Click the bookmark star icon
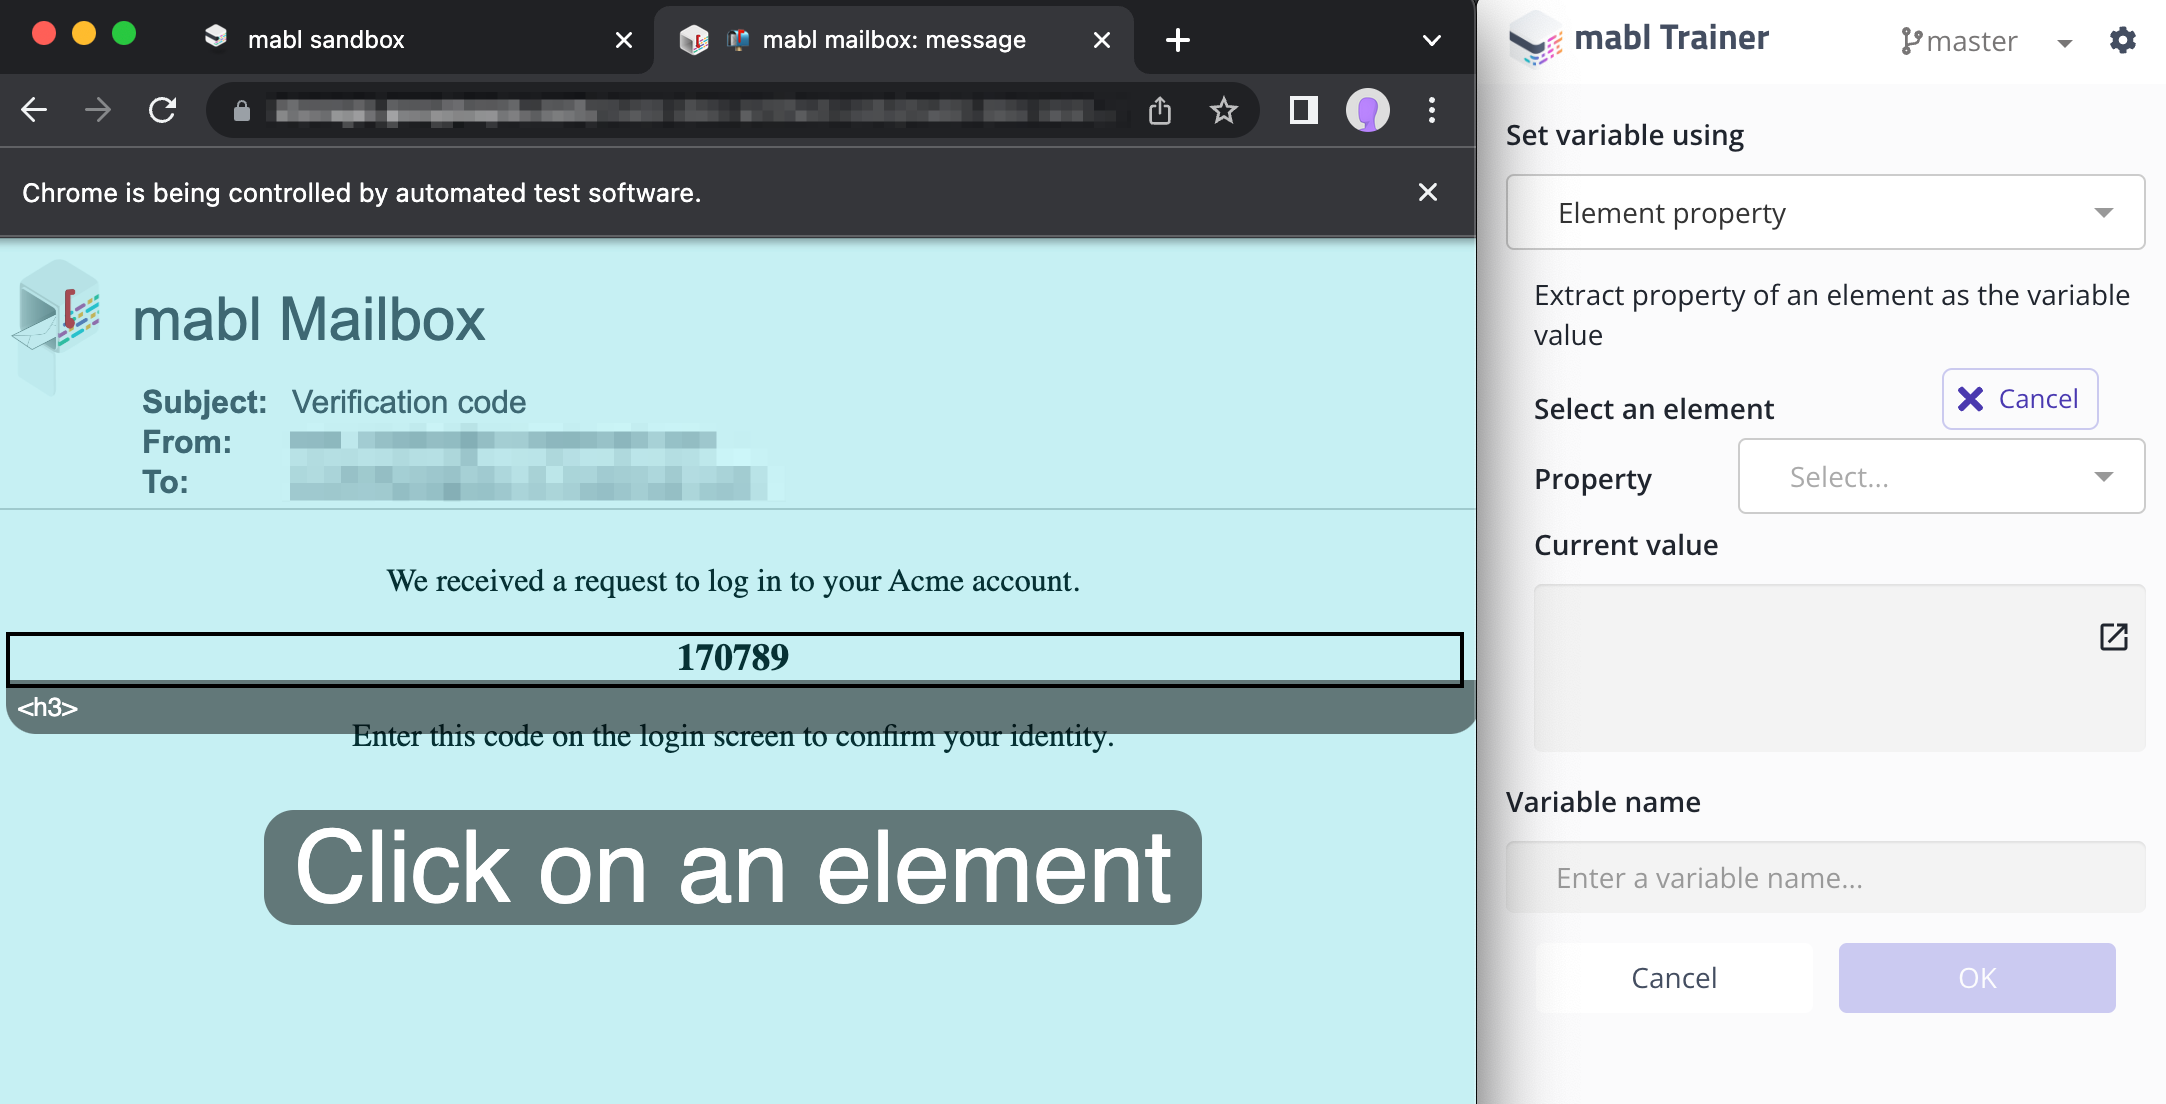The height and width of the screenshot is (1104, 2166). [1223, 110]
